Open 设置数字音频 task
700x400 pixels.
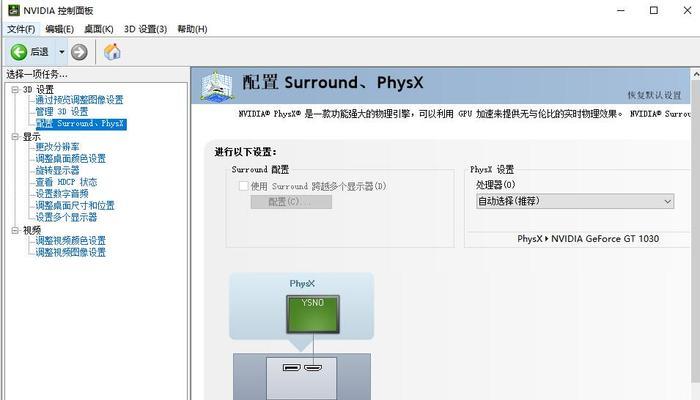click(x=62, y=193)
